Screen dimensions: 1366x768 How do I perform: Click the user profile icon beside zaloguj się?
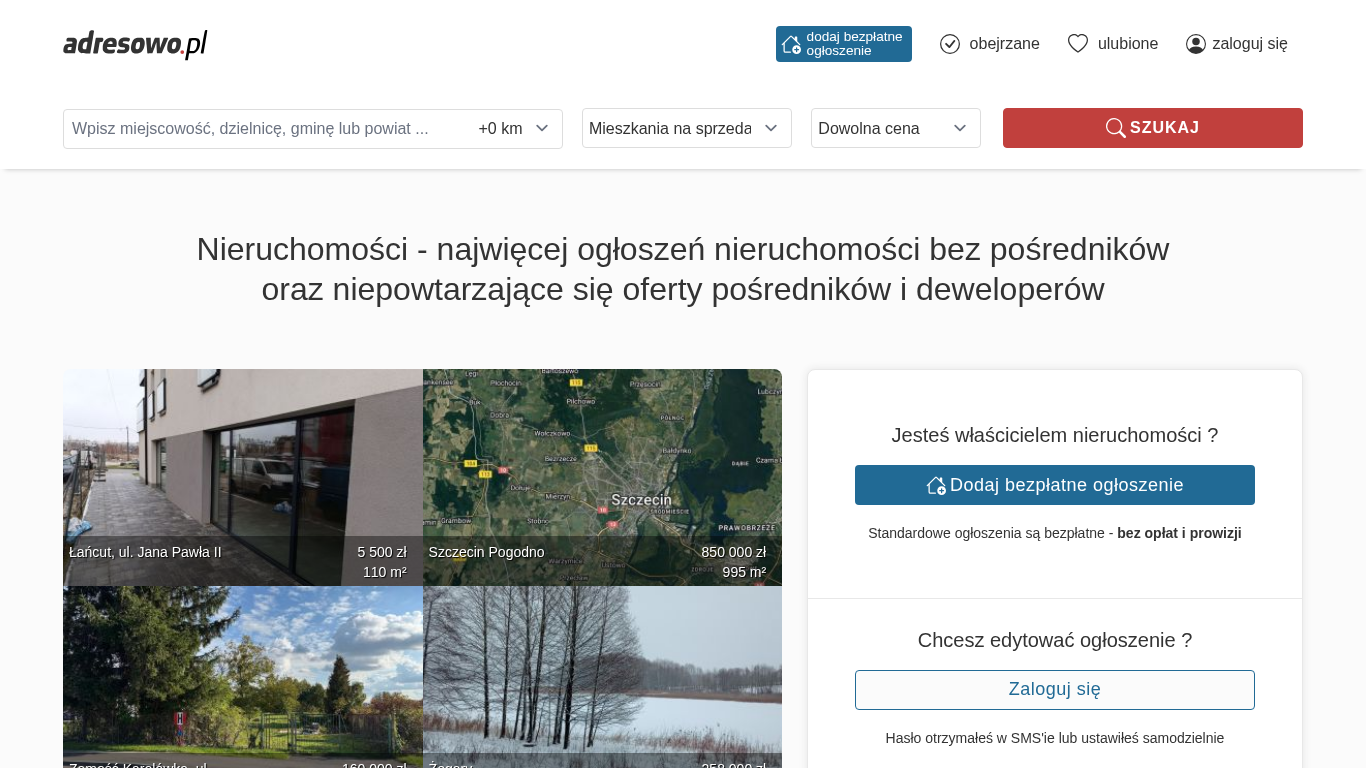click(x=1195, y=44)
